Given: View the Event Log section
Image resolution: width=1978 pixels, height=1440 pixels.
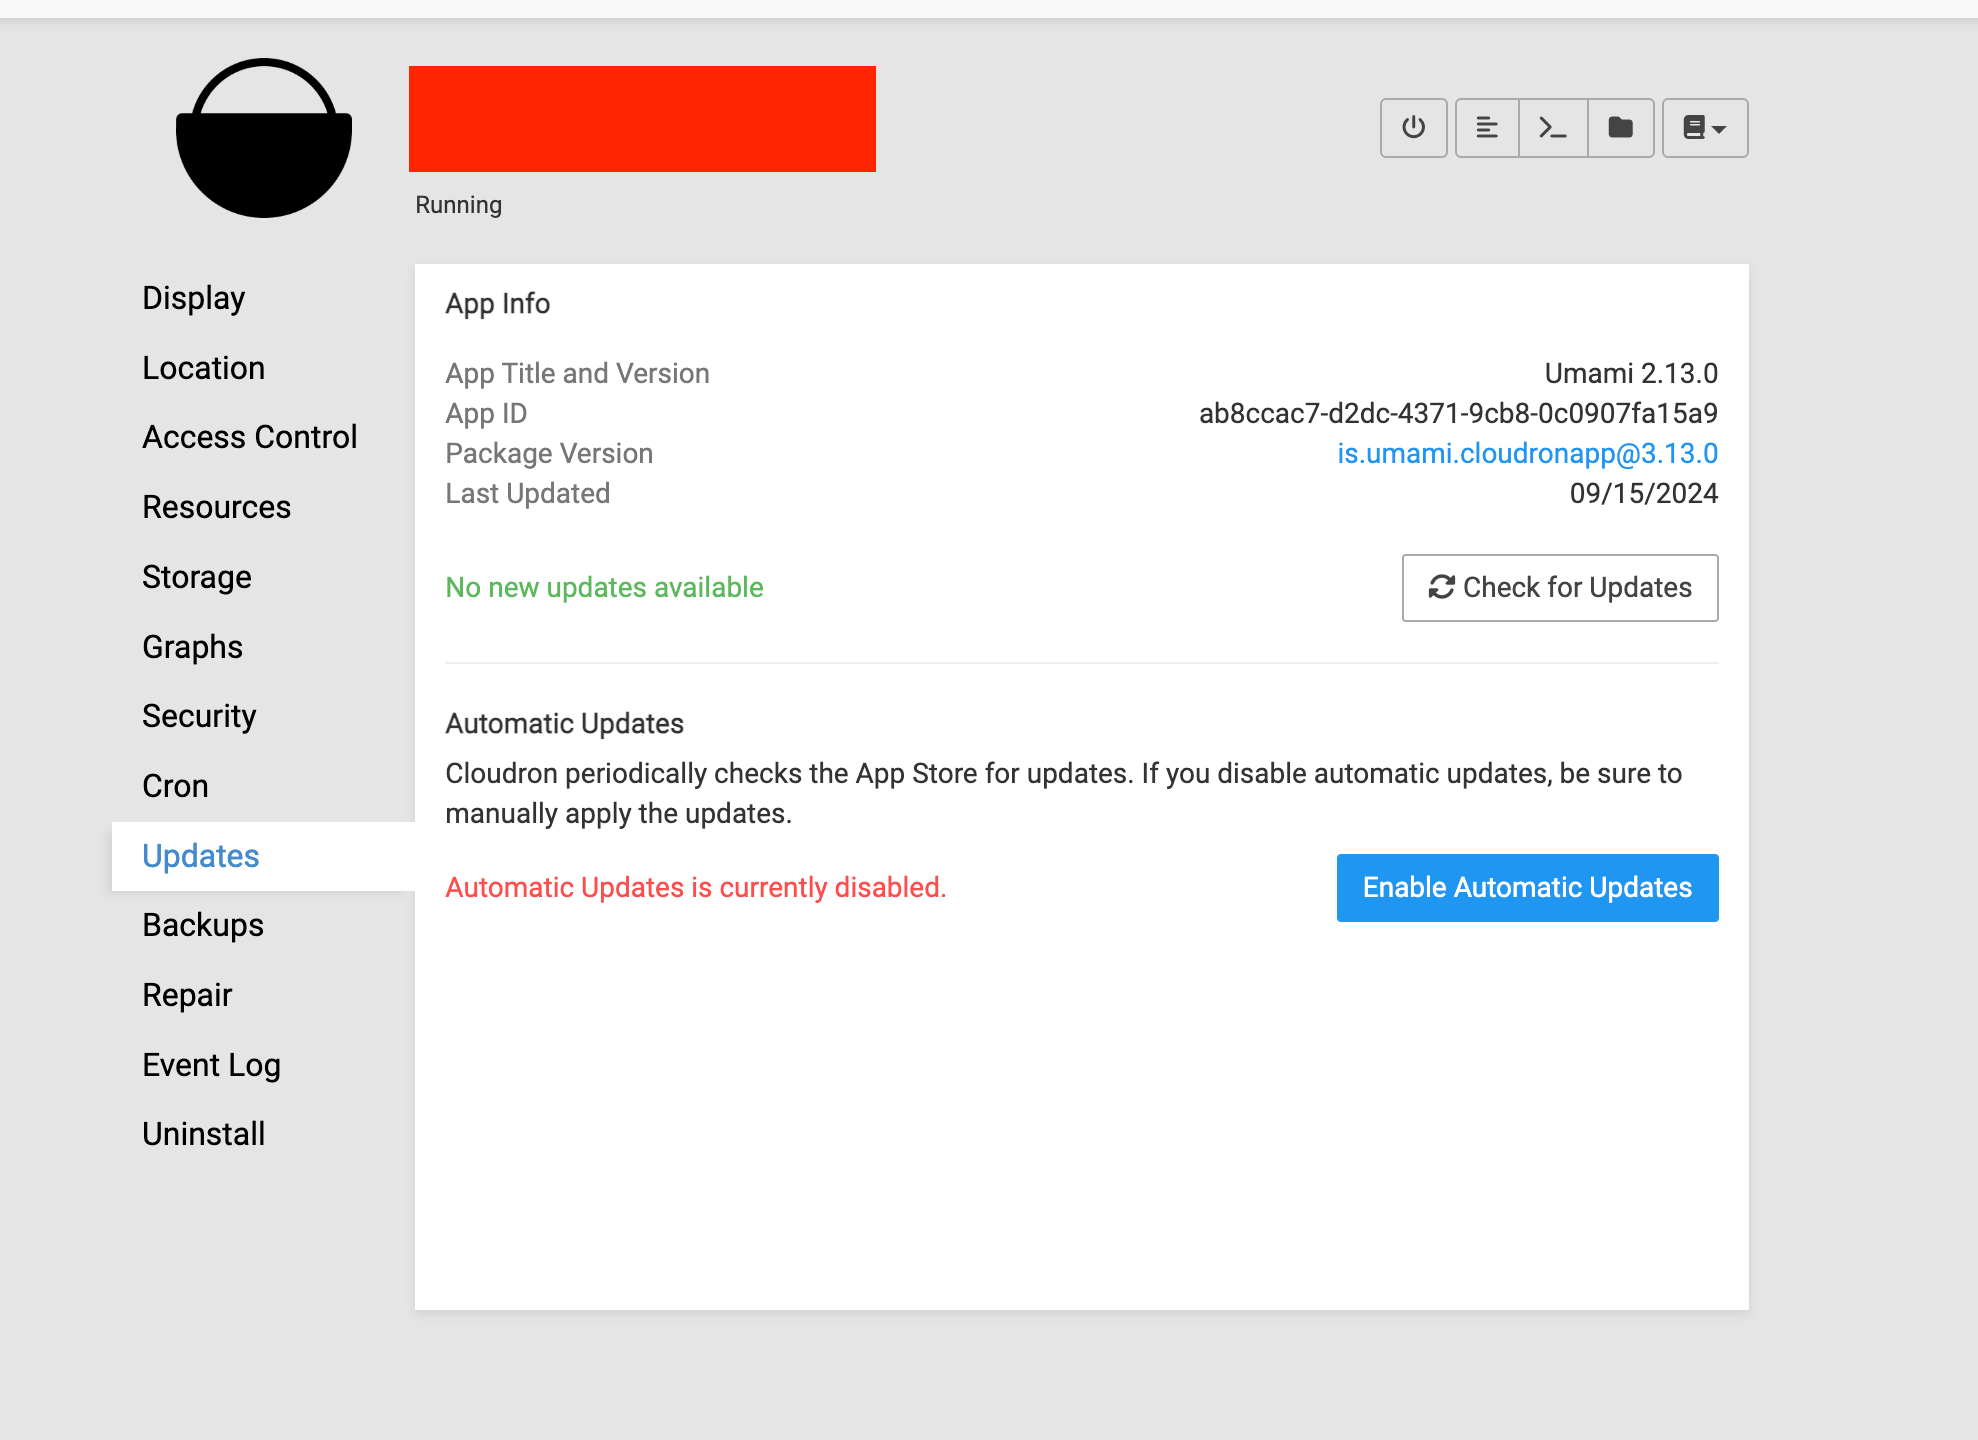Looking at the screenshot, I should pyautogui.click(x=212, y=1065).
